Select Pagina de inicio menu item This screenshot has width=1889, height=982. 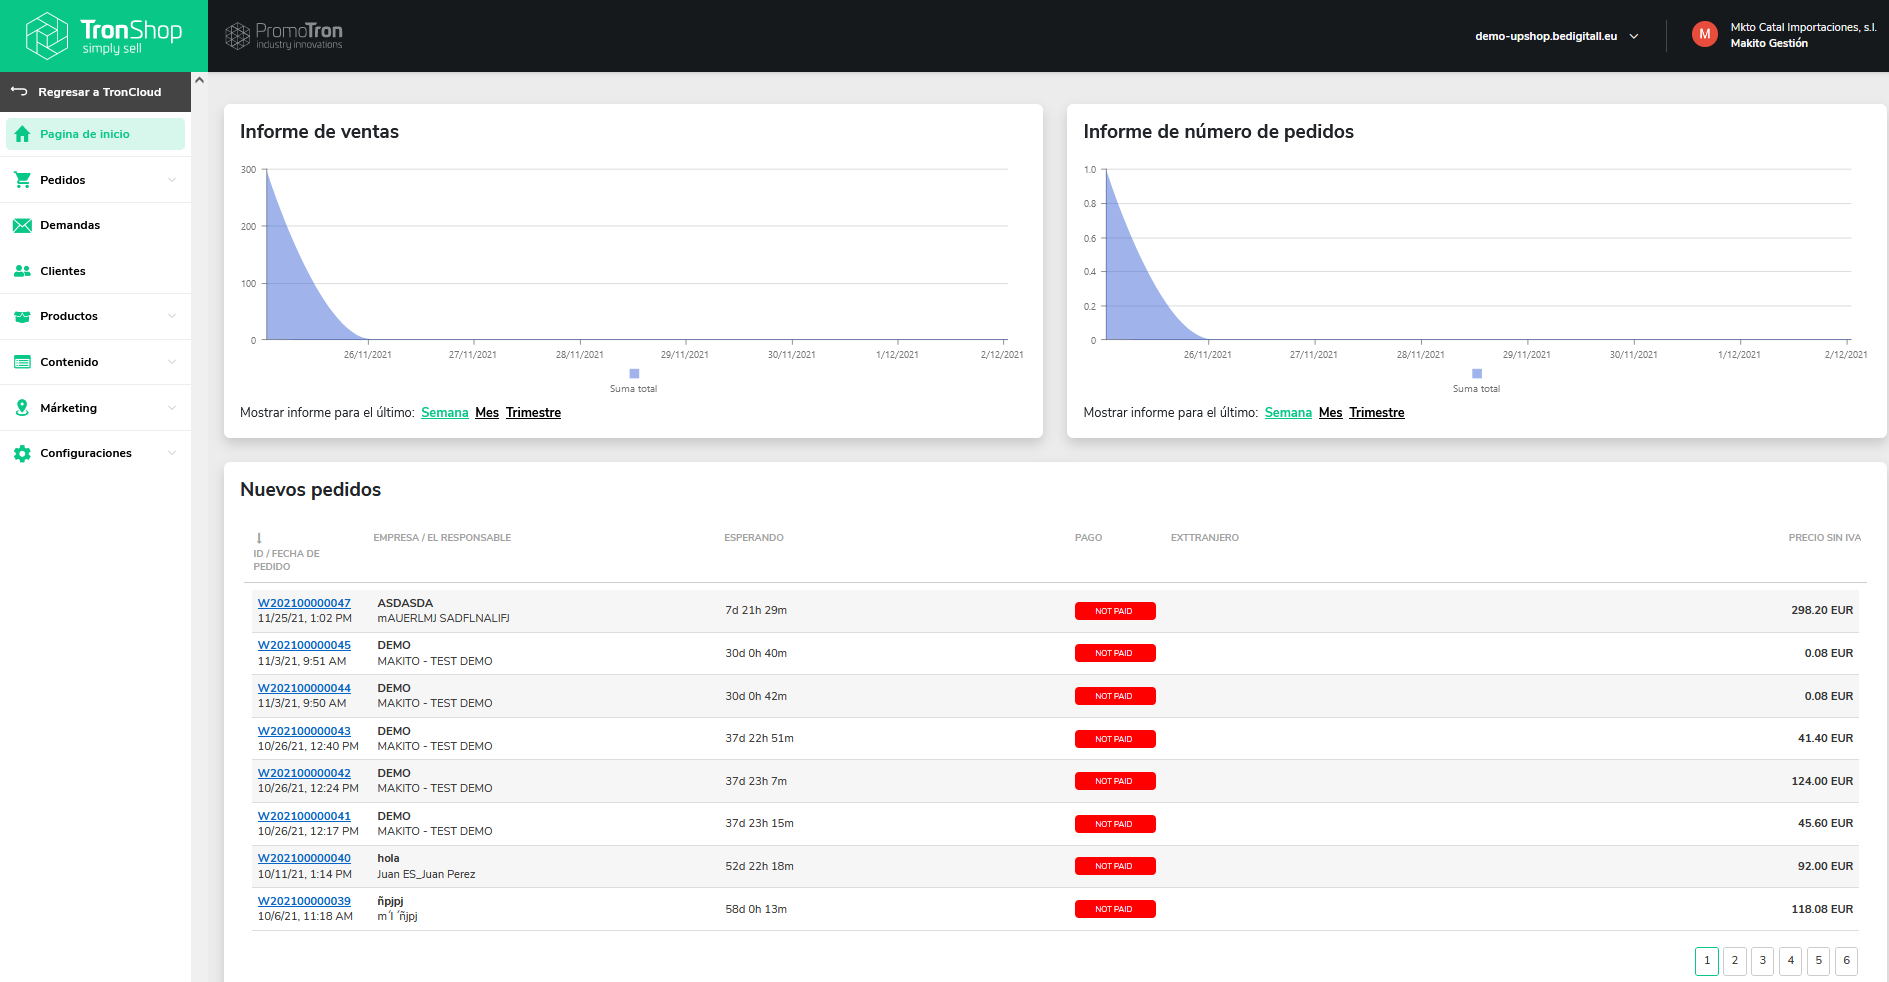pos(96,134)
